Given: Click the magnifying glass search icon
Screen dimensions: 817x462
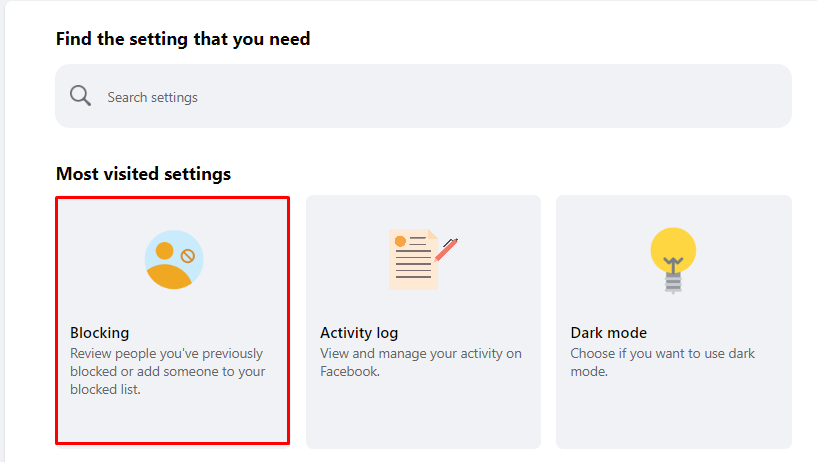Looking at the screenshot, I should (80, 96).
